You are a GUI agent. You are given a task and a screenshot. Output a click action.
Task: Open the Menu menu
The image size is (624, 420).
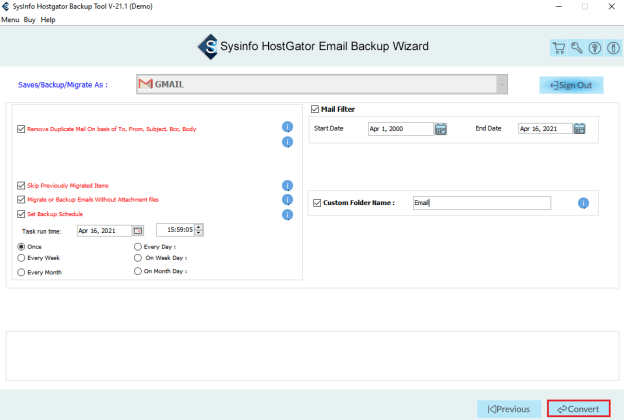10,20
